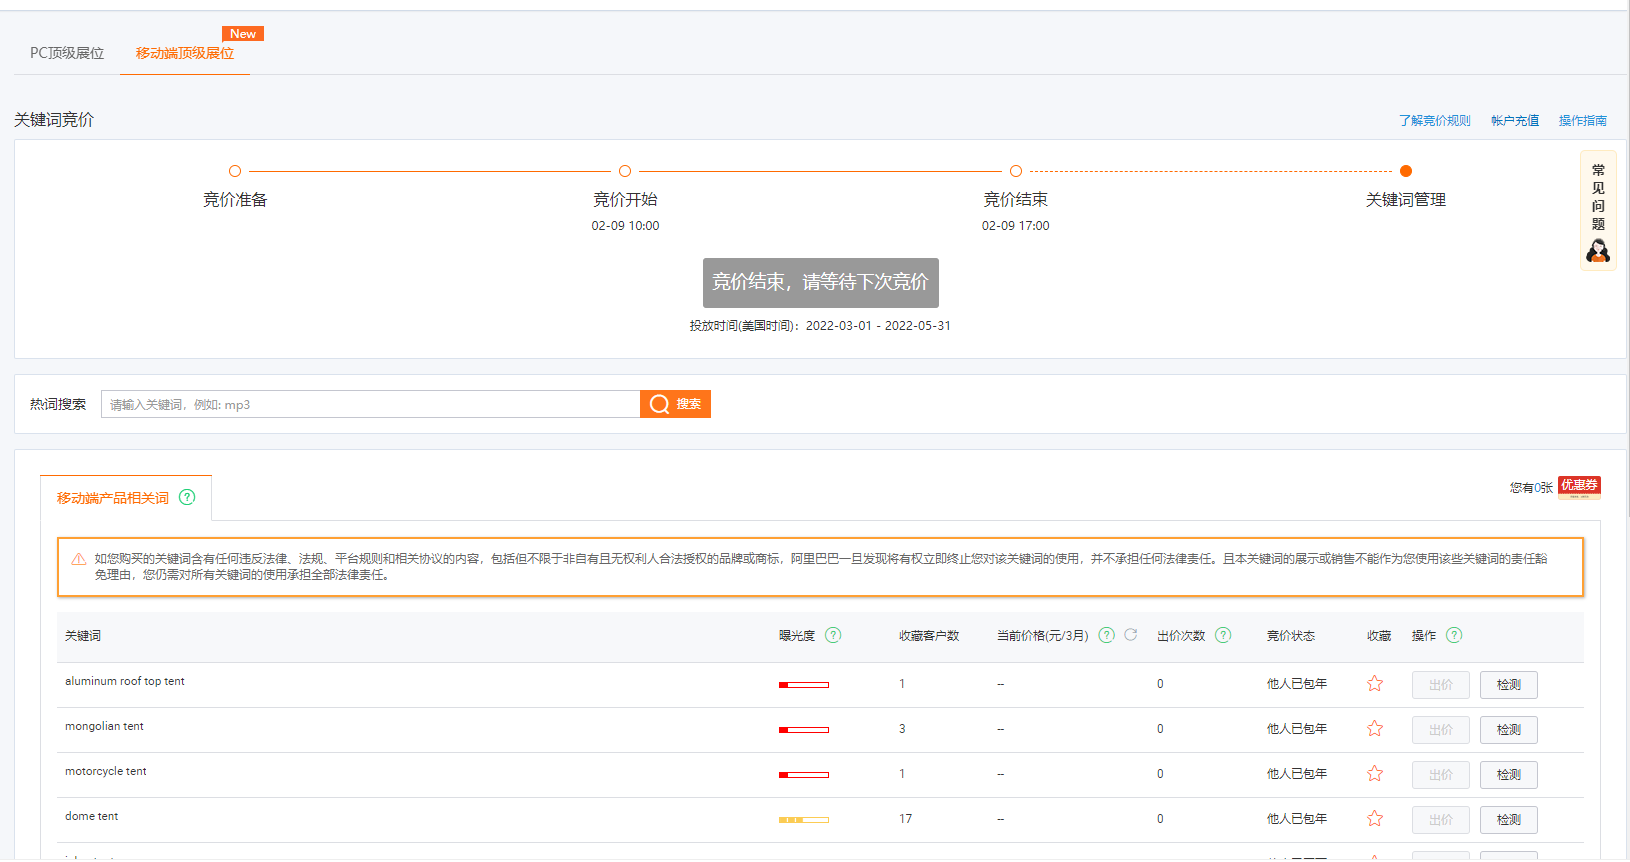This screenshot has height=862, width=1630.
Task: Favorite motorcycle tent star
Action: (x=1375, y=773)
